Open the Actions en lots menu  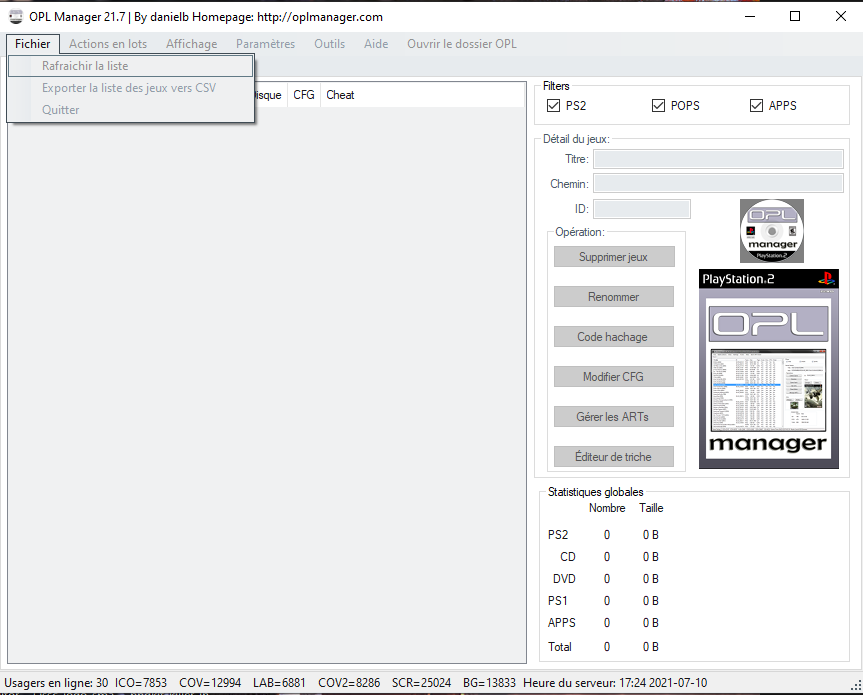point(108,44)
